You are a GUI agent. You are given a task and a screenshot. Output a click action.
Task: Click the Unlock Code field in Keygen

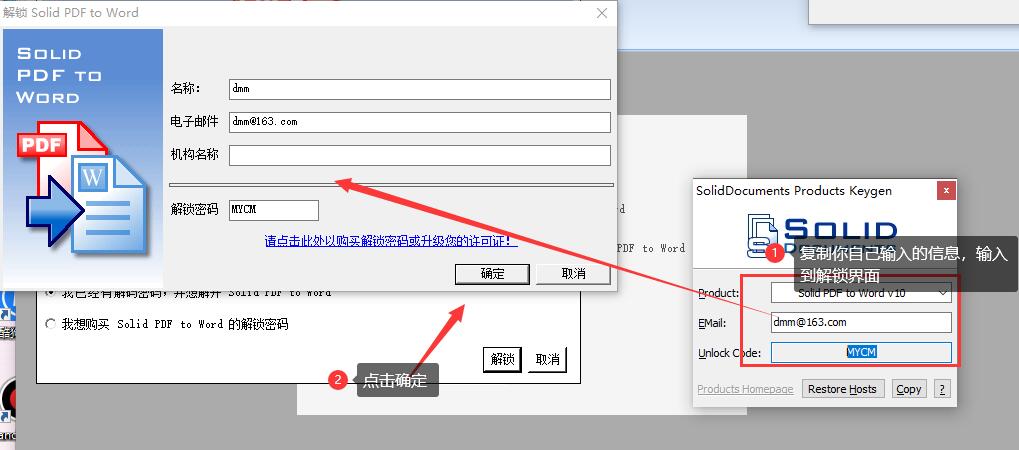tap(861, 352)
